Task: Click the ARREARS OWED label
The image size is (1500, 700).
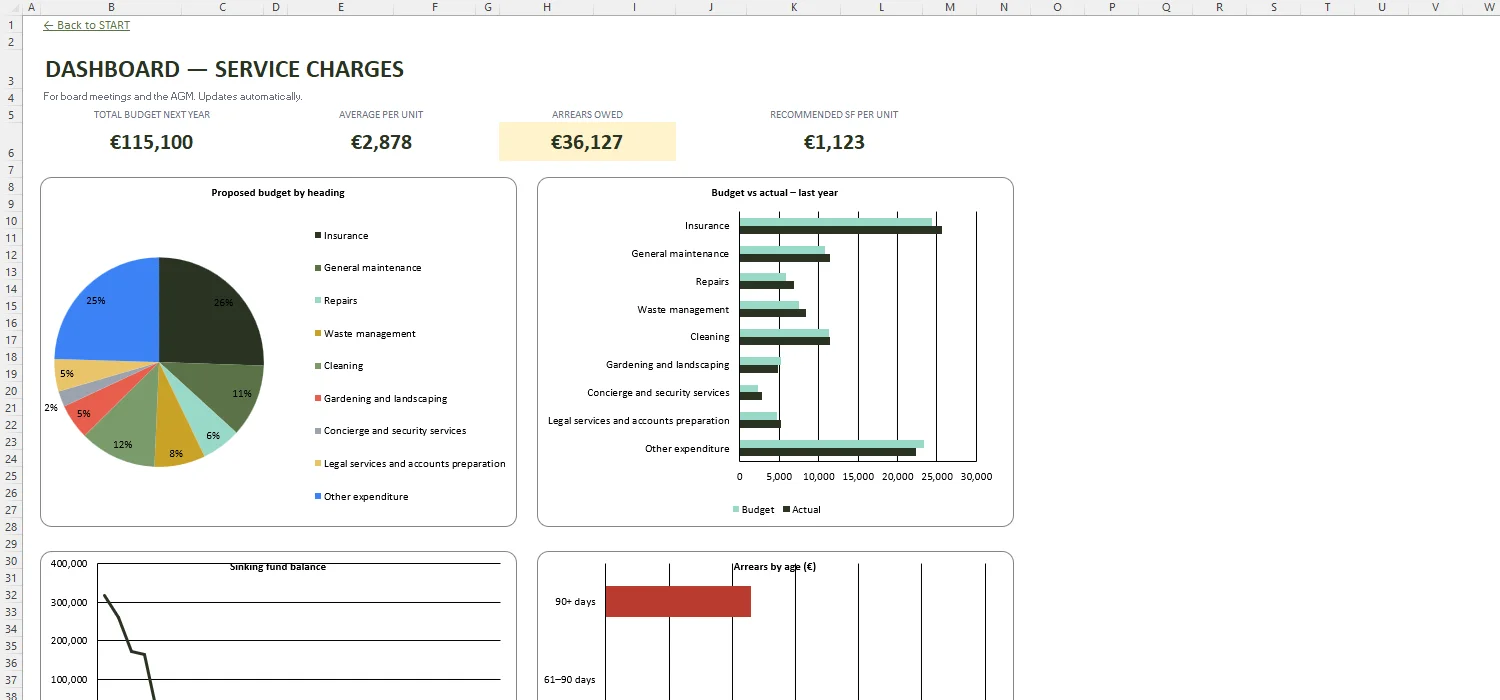Action: [587, 115]
